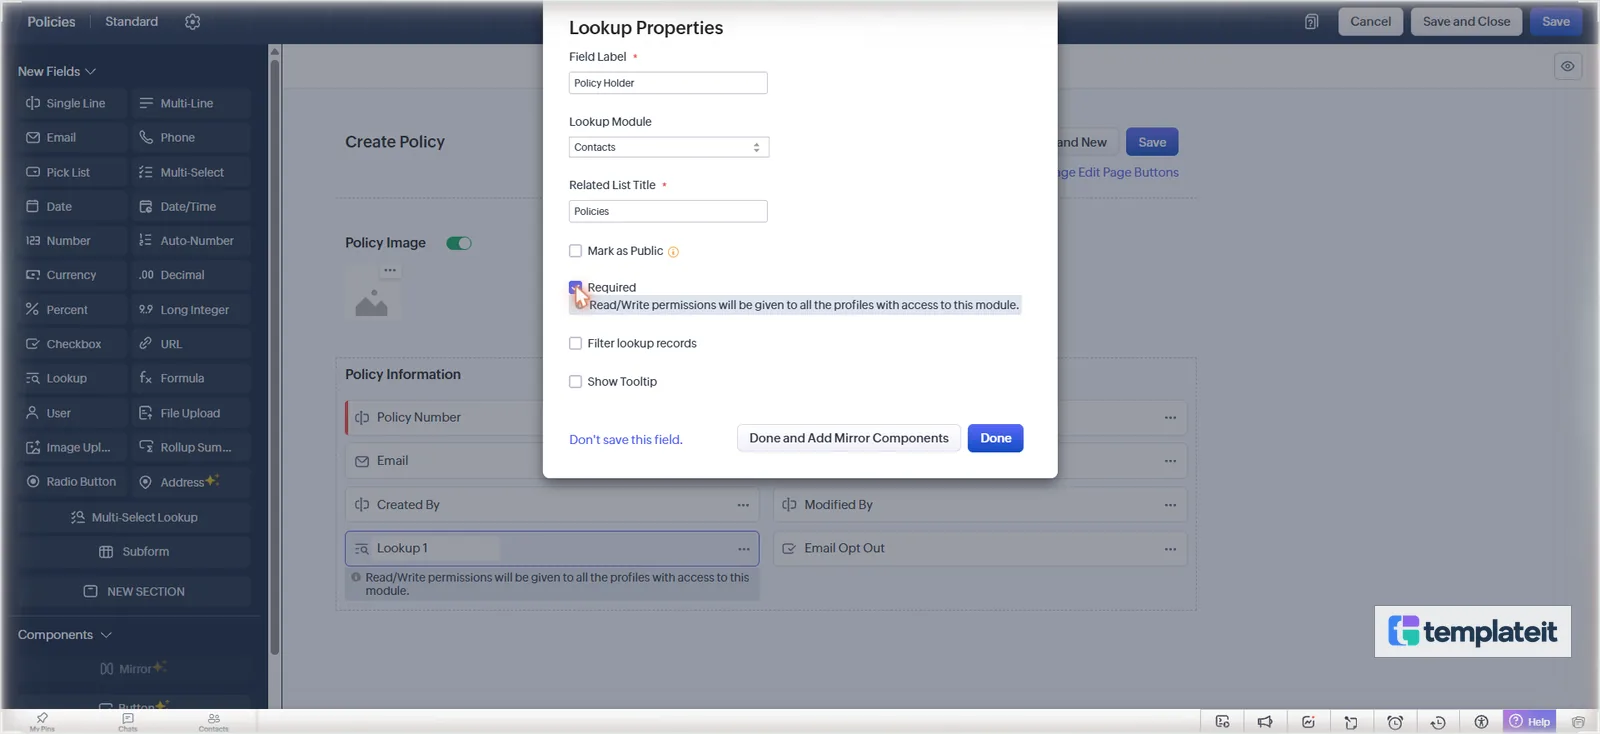This screenshot has width=1600, height=734.
Task: Open My Pins in the bottom bar
Action: (42, 721)
